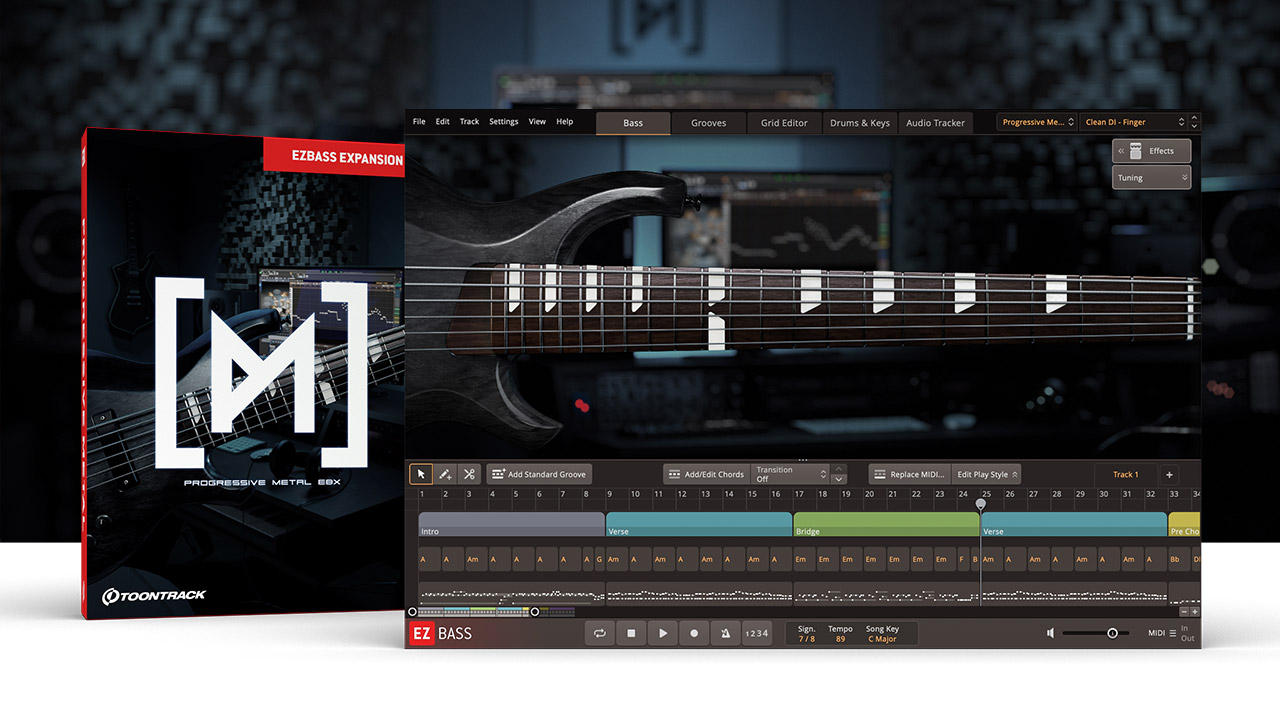Toggle the metronome icon
The width and height of the screenshot is (1280, 720).
coord(725,633)
